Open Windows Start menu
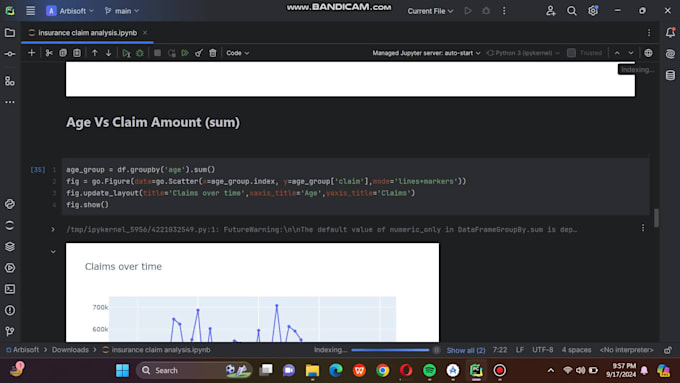The image size is (680, 383). point(122,370)
